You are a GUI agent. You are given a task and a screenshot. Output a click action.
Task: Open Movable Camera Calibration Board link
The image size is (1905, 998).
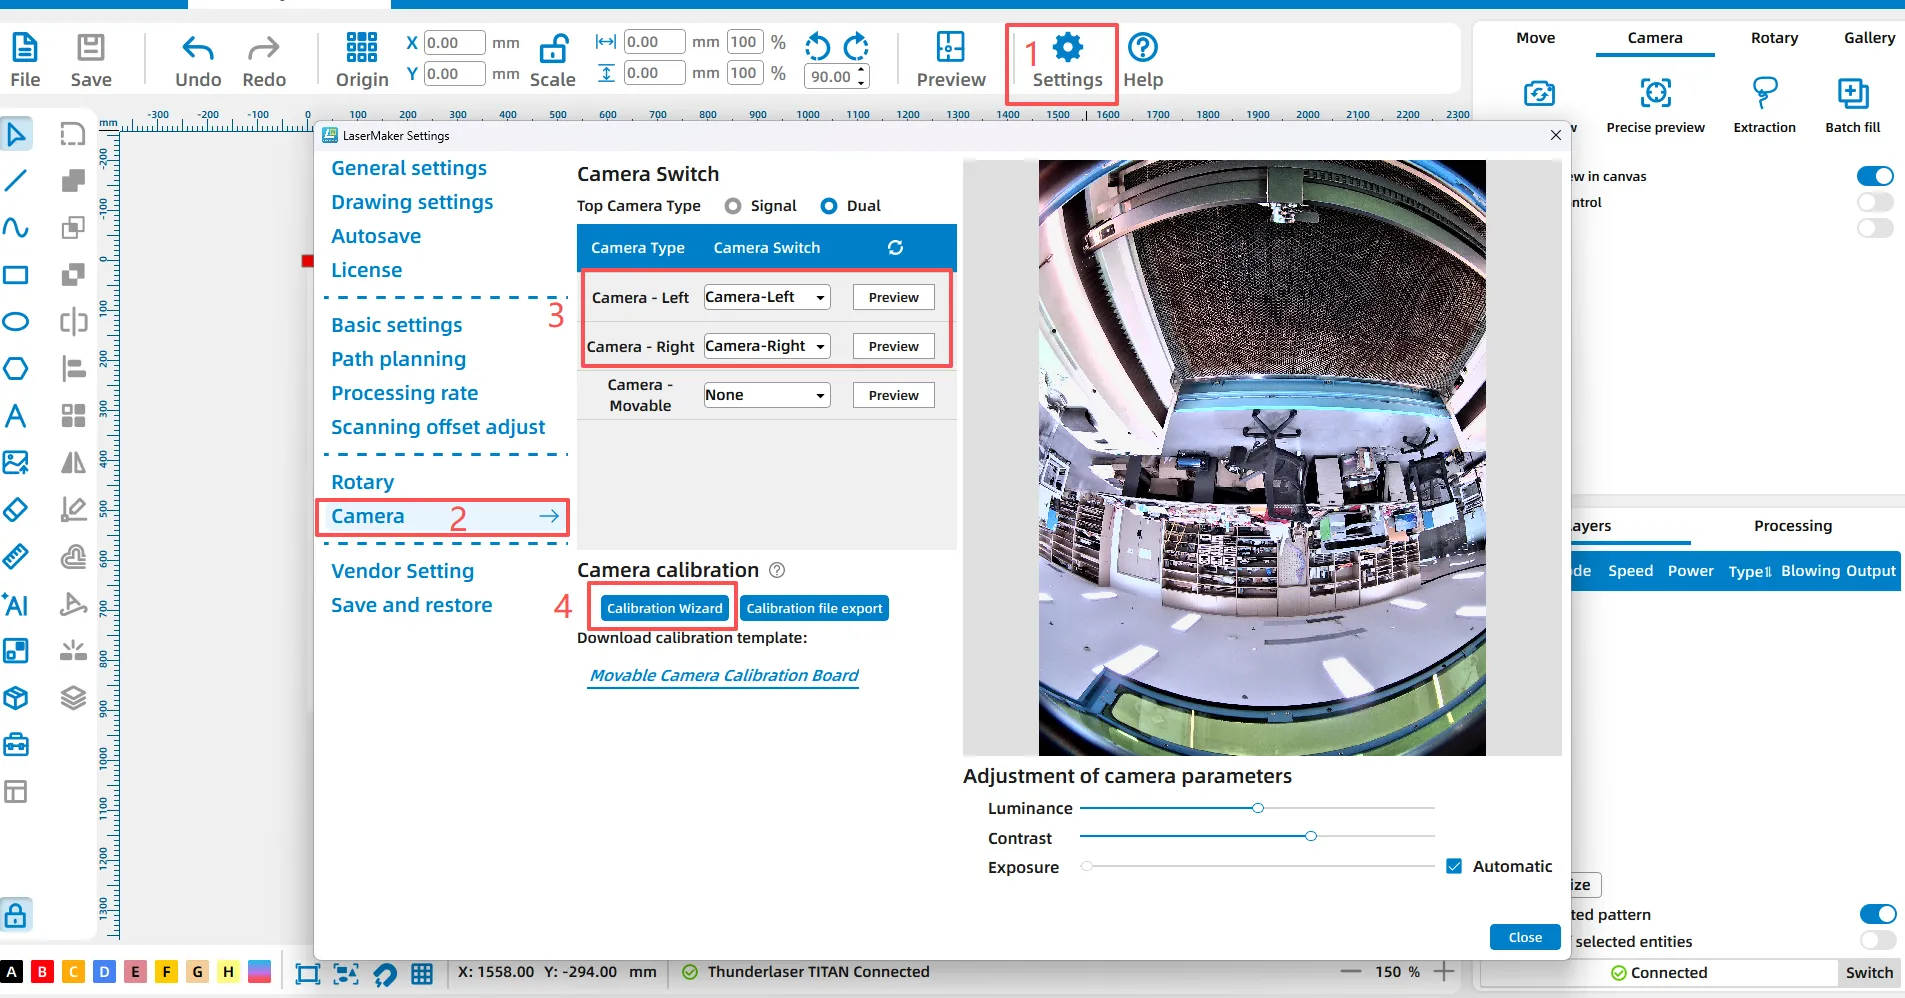click(x=723, y=676)
